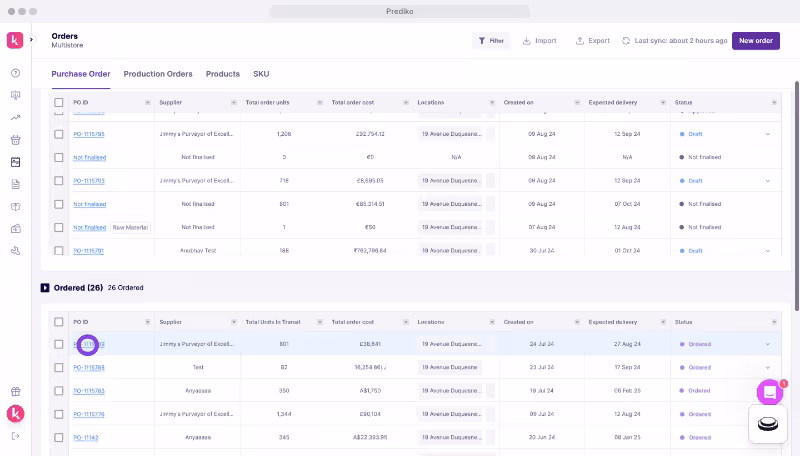Click the Import download icon

click(x=527, y=41)
